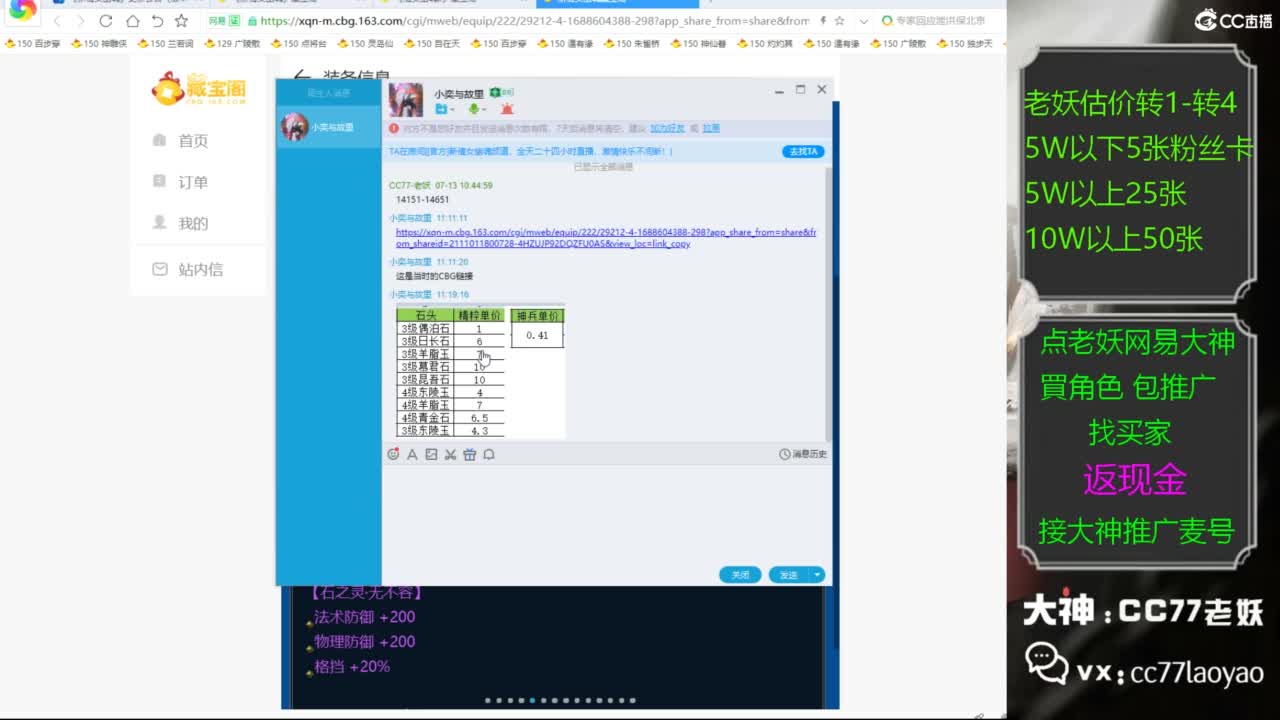The image size is (1280, 720).
Task: Click the 网易 tag in address bar
Action: 217,21
